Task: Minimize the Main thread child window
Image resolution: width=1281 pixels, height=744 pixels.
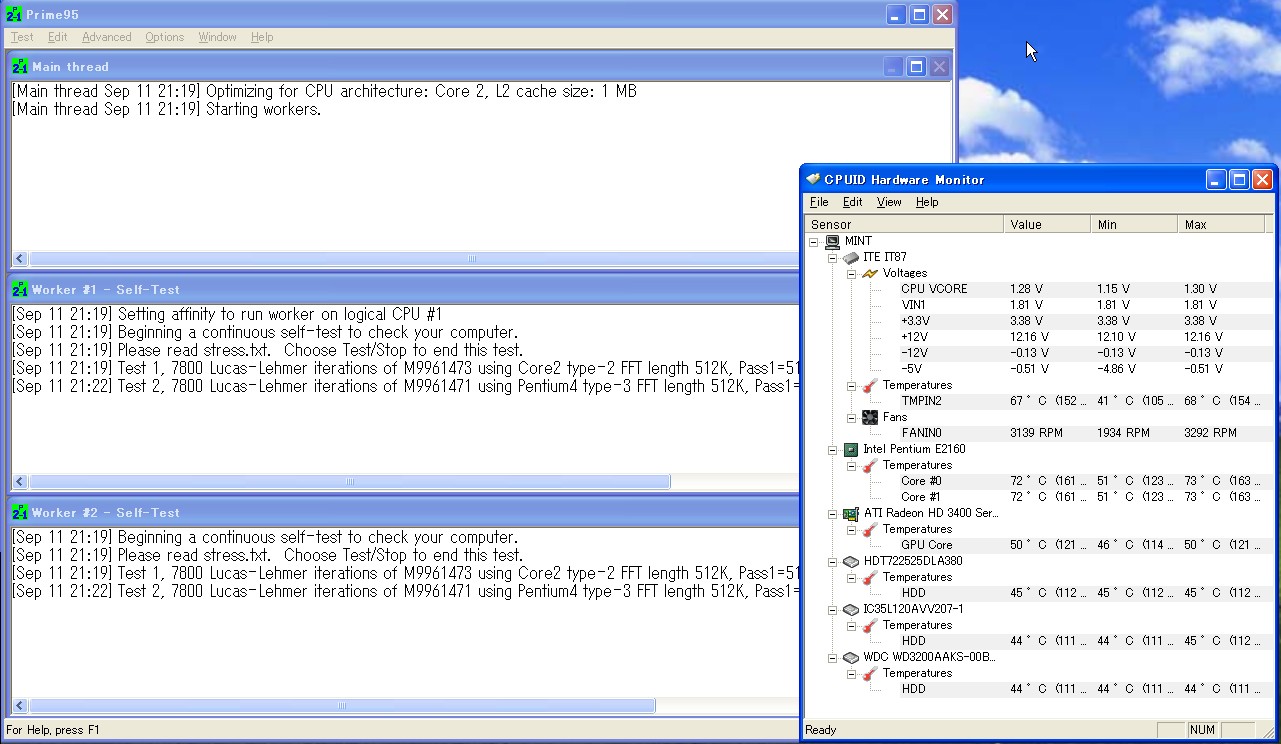Action: 893,67
